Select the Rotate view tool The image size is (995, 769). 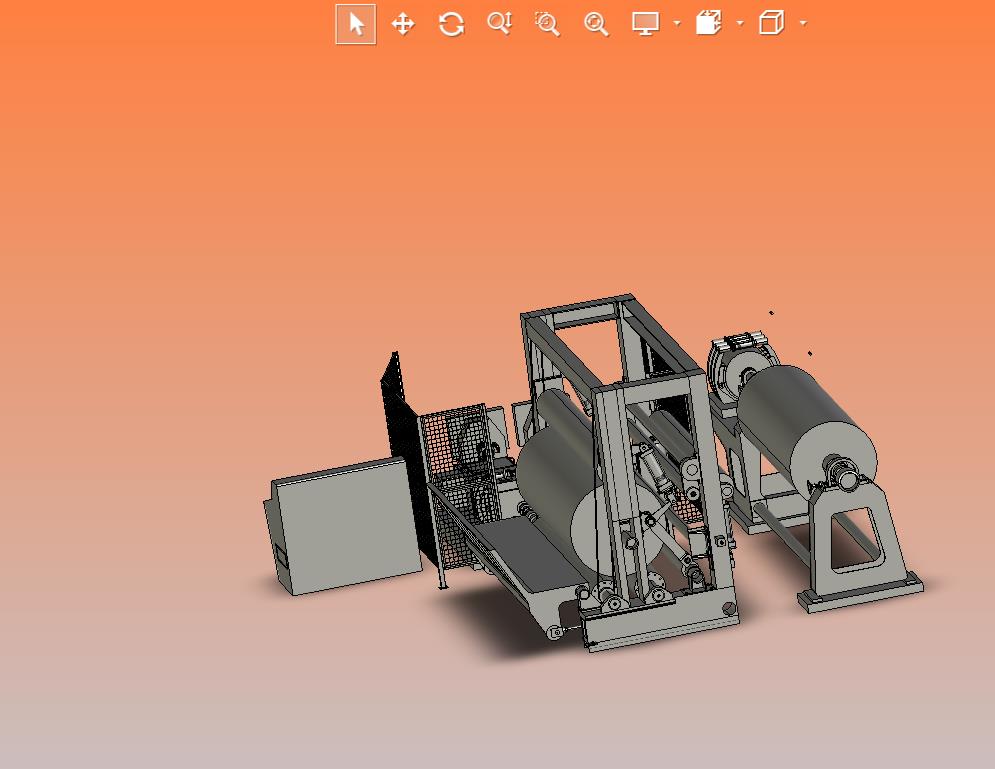pyautogui.click(x=451, y=24)
